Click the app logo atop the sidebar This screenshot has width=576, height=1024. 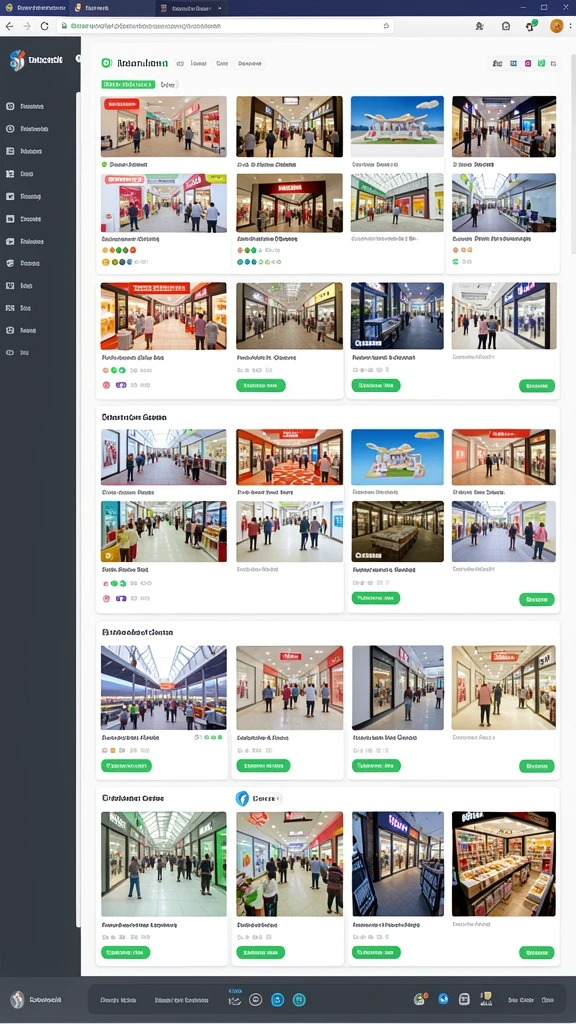(17, 59)
